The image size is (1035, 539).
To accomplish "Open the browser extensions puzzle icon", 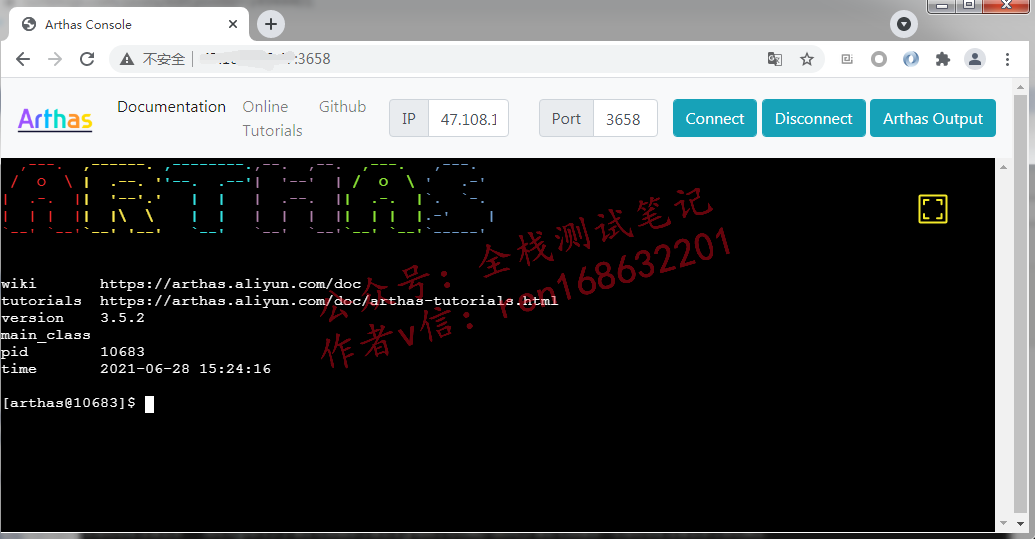I will tap(943, 59).
